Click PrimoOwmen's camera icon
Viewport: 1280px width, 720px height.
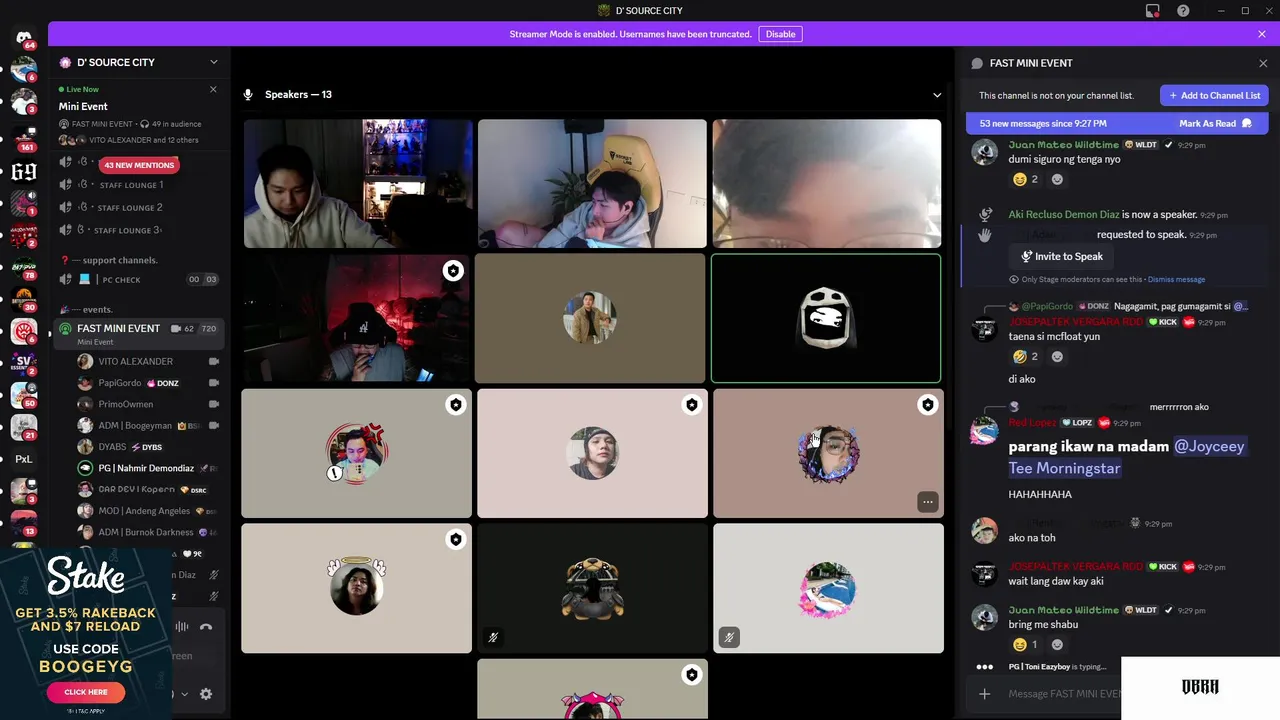(x=213, y=404)
